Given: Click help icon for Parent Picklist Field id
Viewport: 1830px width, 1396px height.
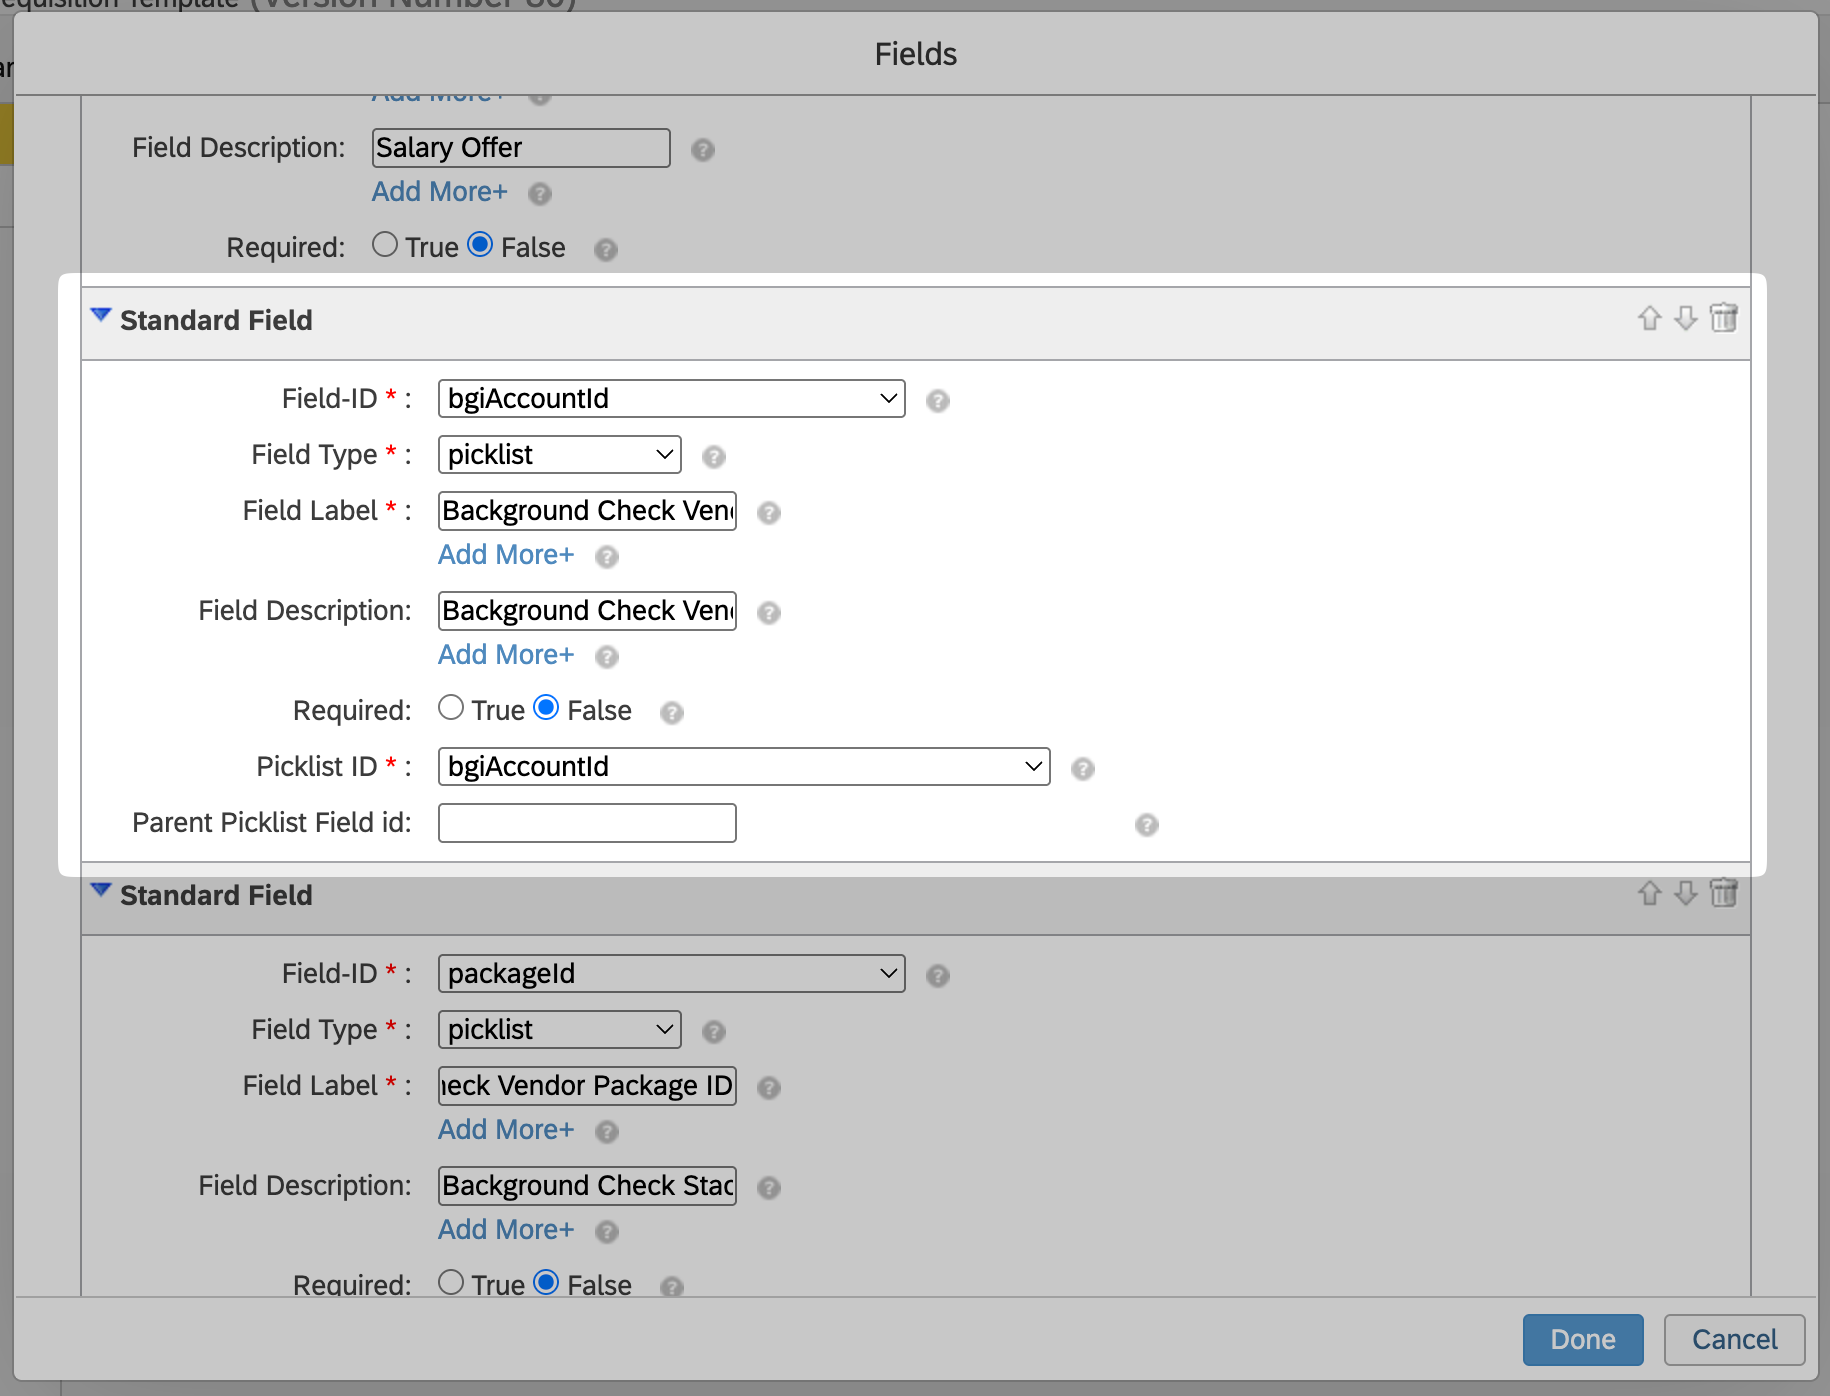Looking at the screenshot, I should tap(1146, 825).
